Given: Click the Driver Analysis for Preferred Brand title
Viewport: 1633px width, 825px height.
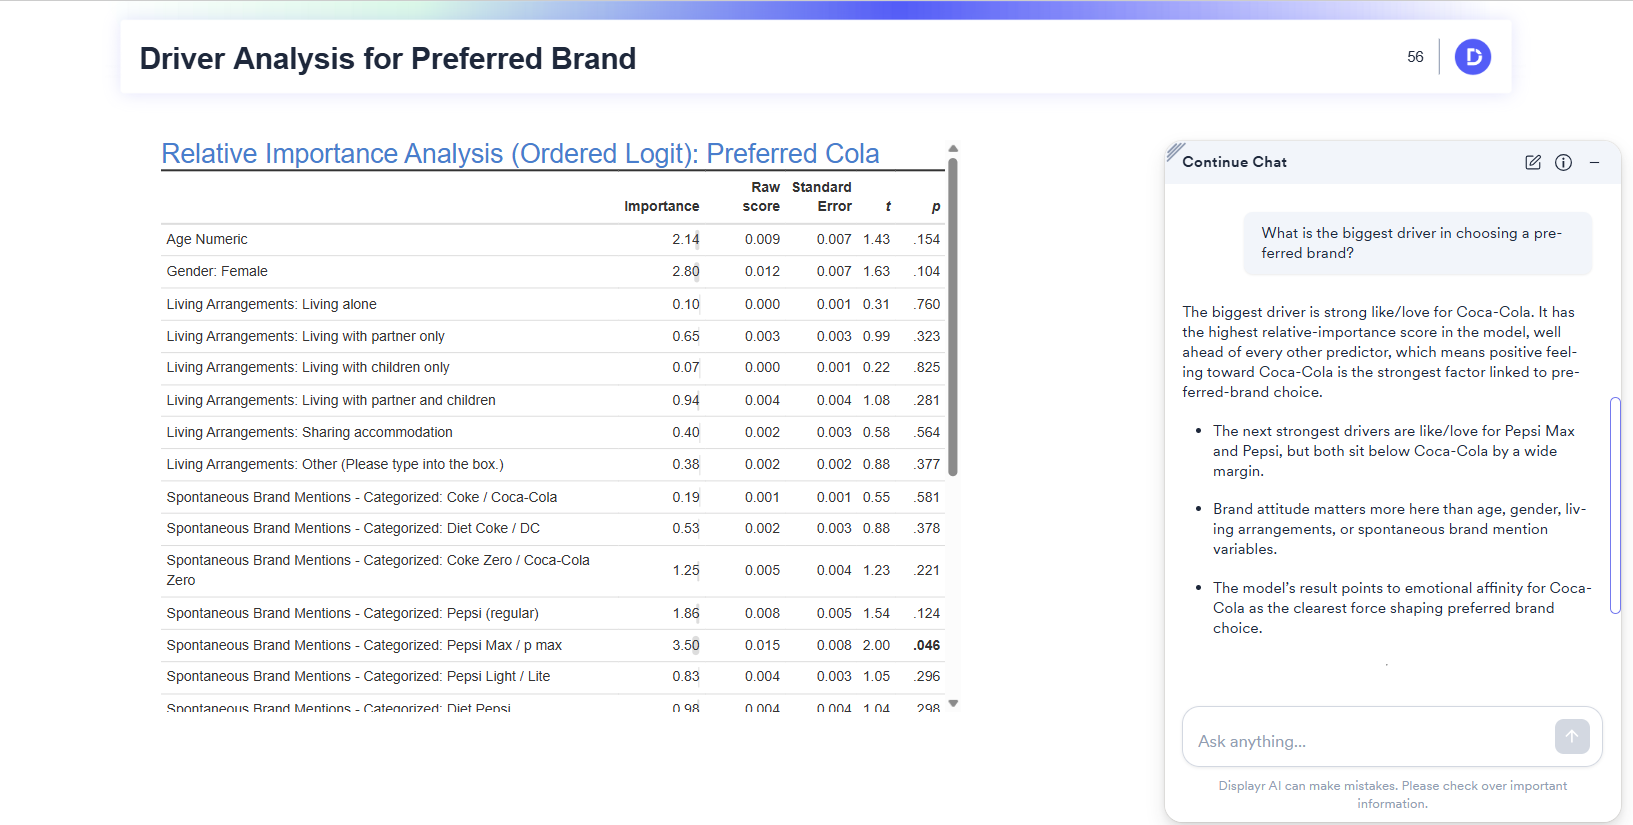Looking at the screenshot, I should tap(388, 58).
